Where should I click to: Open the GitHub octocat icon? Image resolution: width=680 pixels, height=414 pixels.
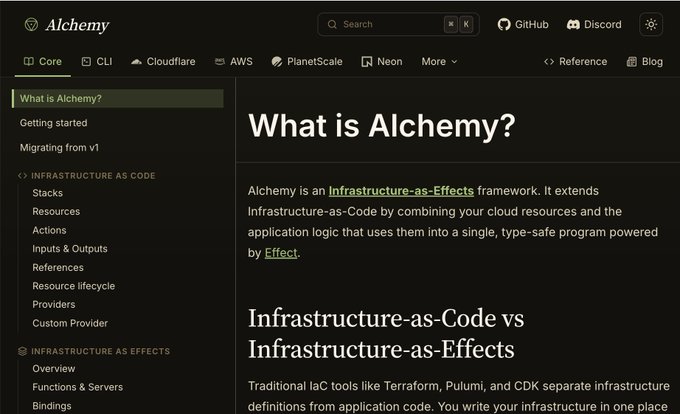504,24
